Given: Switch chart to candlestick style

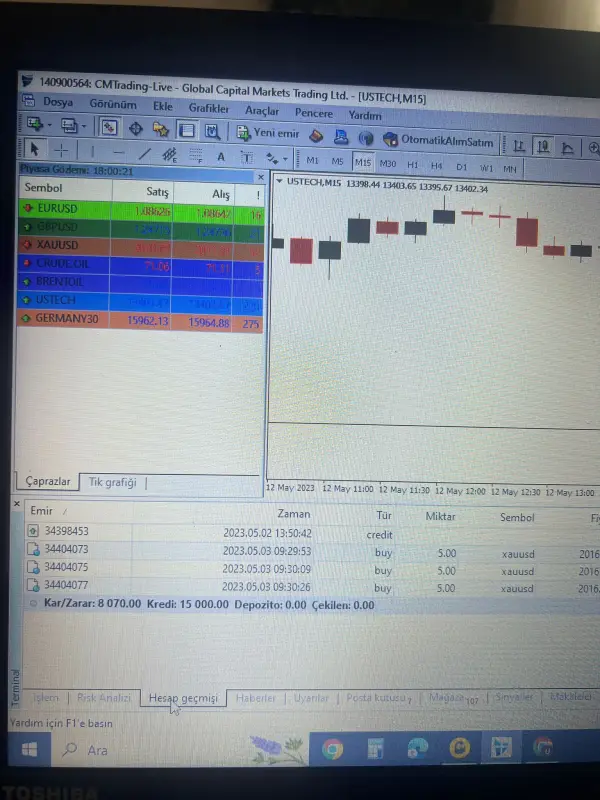Looking at the screenshot, I should 543,147.
